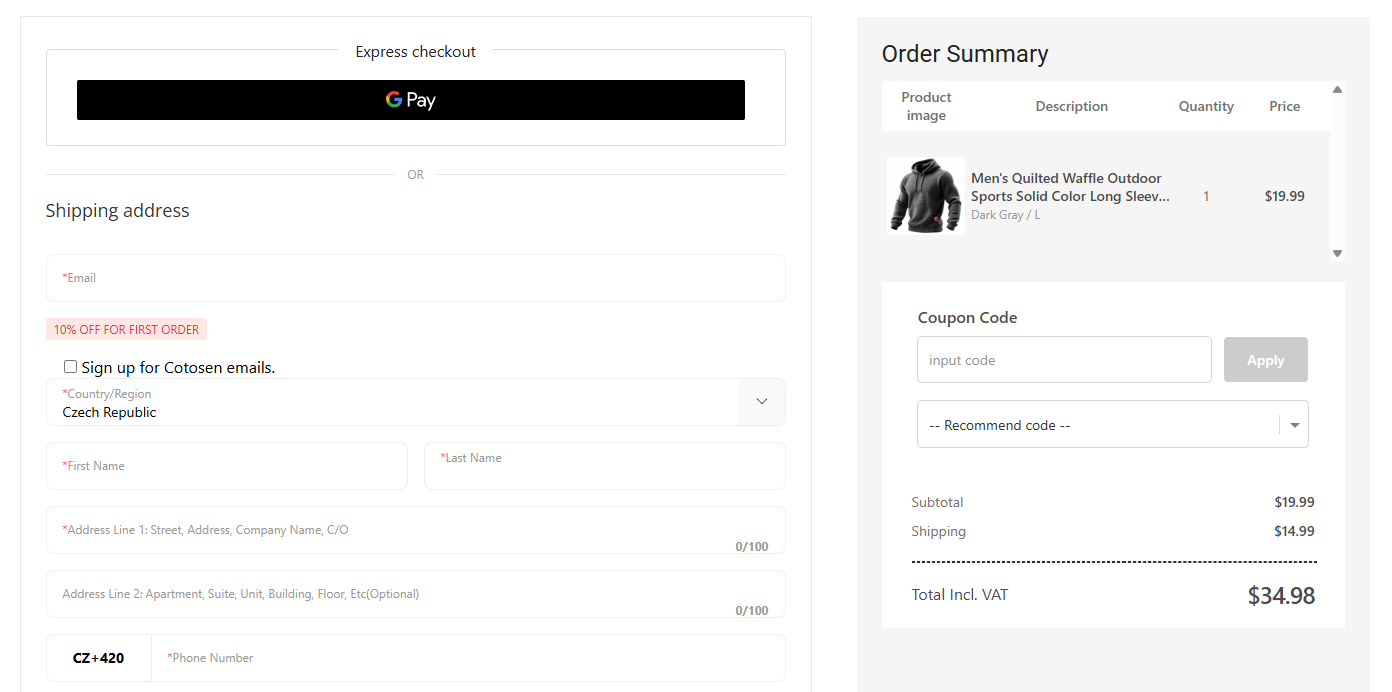
Task: Click the CZ+420 phone country code
Action: click(x=99, y=658)
